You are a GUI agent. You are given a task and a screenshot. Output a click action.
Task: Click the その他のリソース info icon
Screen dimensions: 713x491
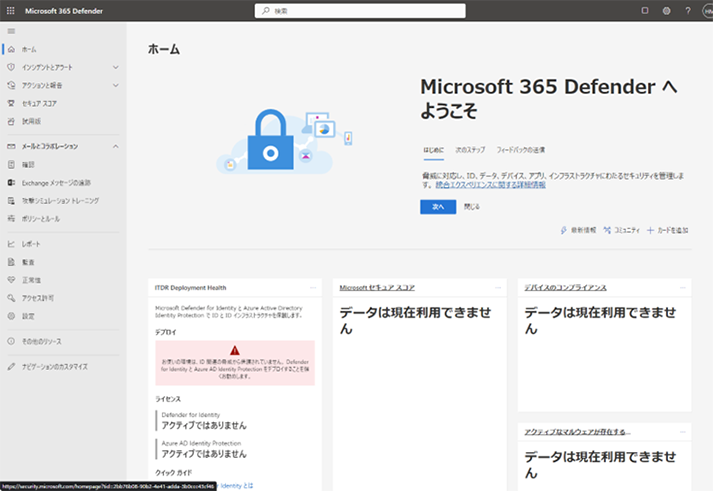pyautogui.click(x=11, y=341)
